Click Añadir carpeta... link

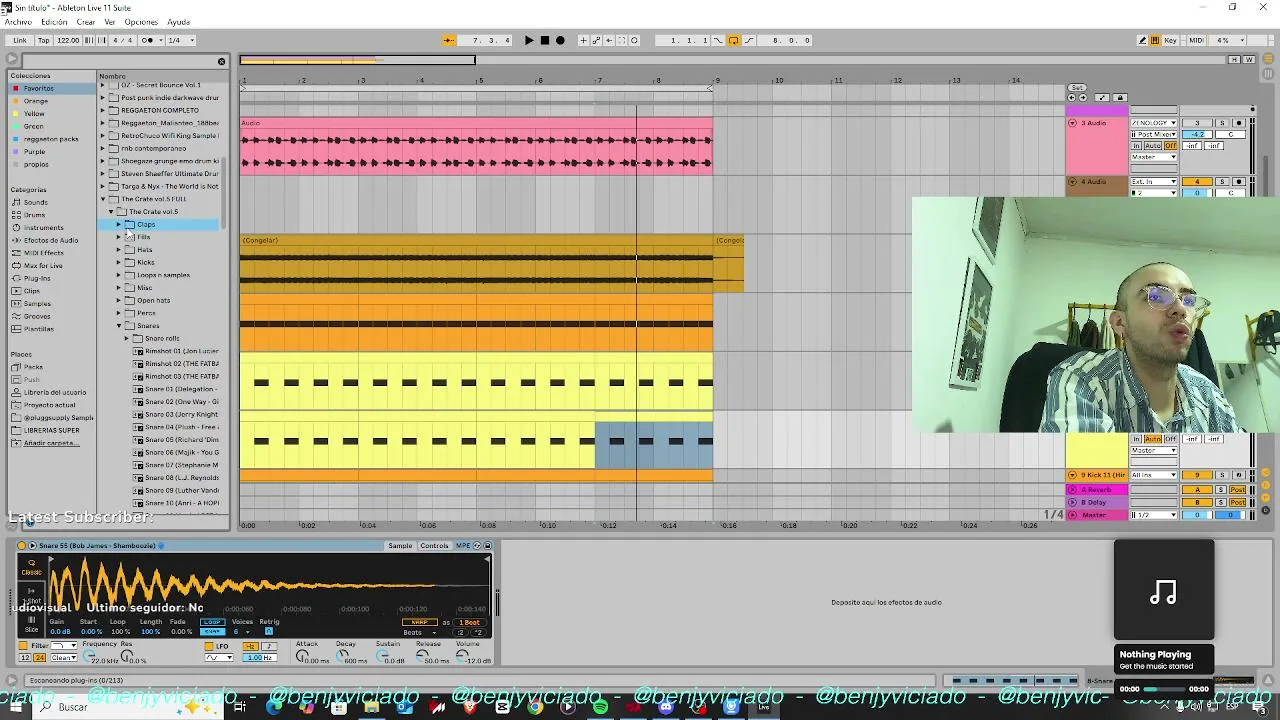pyautogui.click(x=49, y=443)
